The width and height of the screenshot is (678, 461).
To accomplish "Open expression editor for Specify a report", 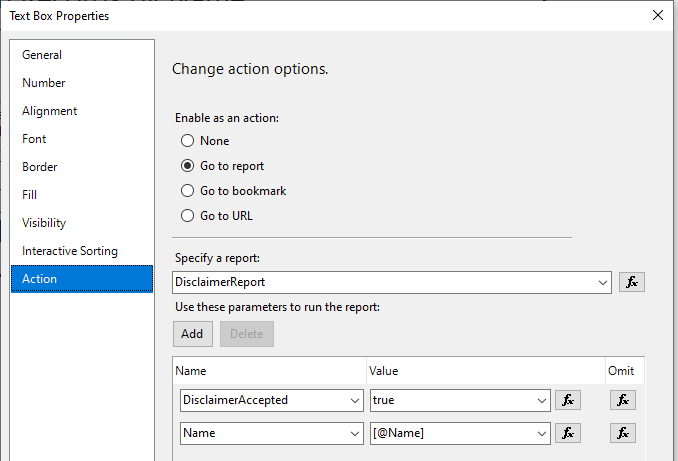I will click(632, 282).
